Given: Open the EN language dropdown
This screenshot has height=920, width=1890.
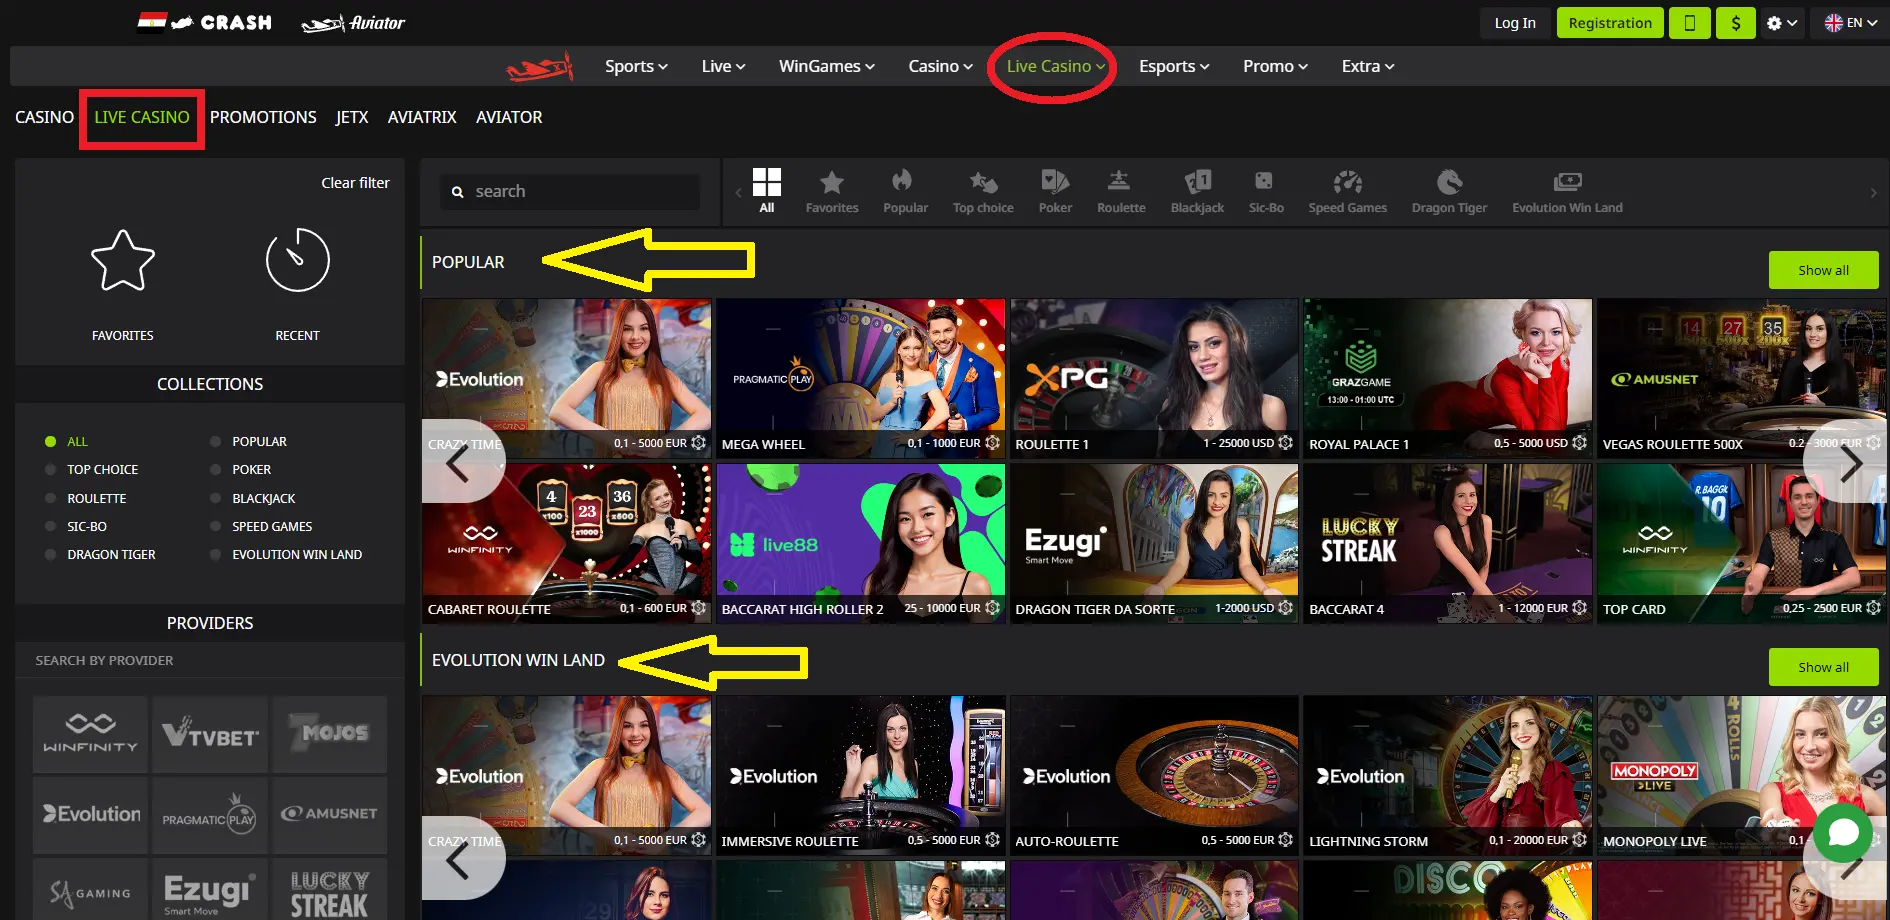Looking at the screenshot, I should tap(1848, 22).
